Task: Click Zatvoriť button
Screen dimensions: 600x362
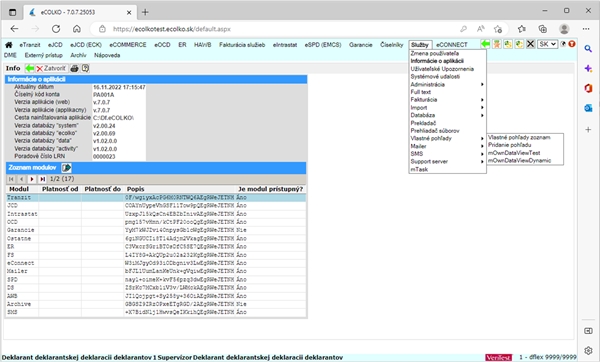Action: point(51,68)
